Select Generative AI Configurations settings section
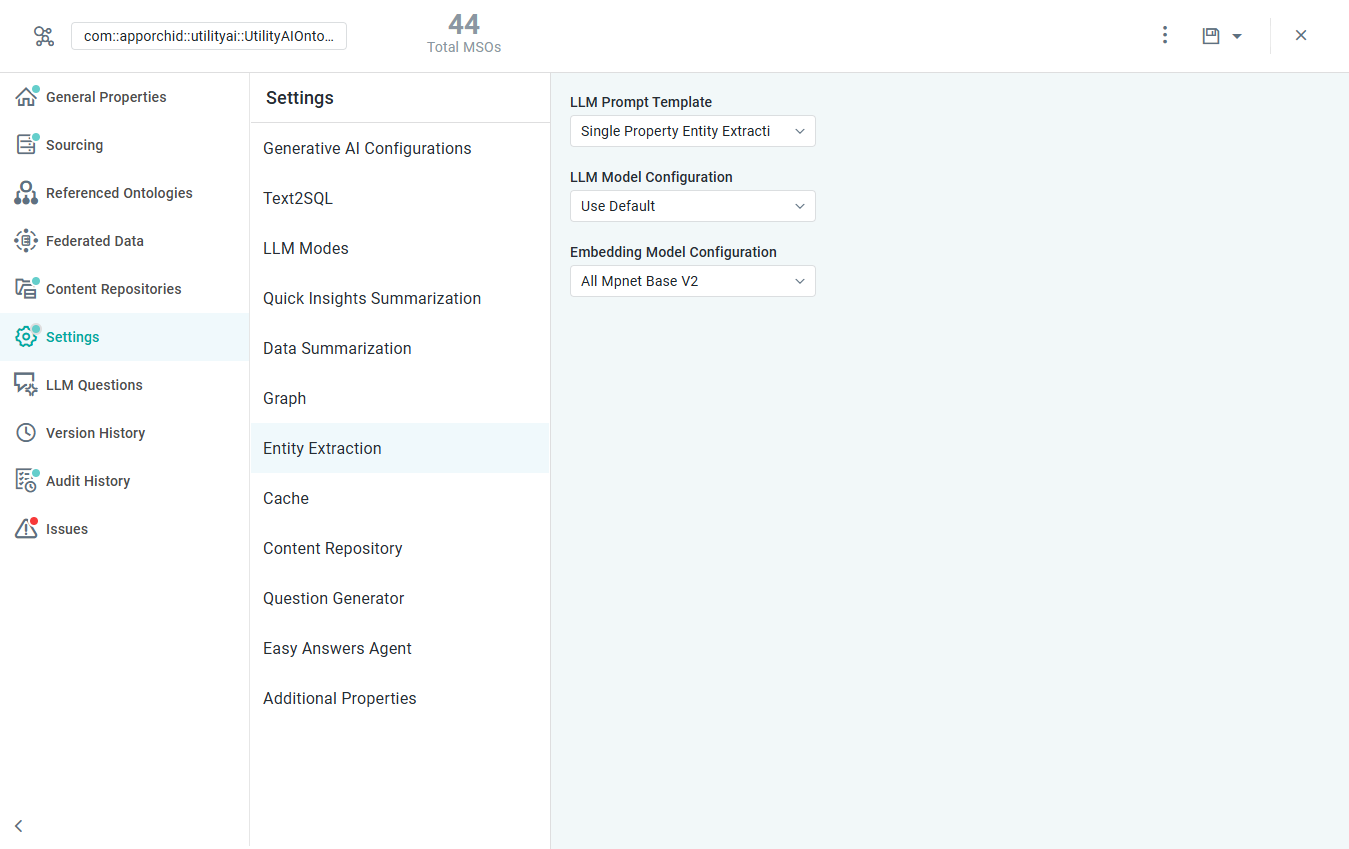This screenshot has width=1349, height=849. click(x=400, y=148)
